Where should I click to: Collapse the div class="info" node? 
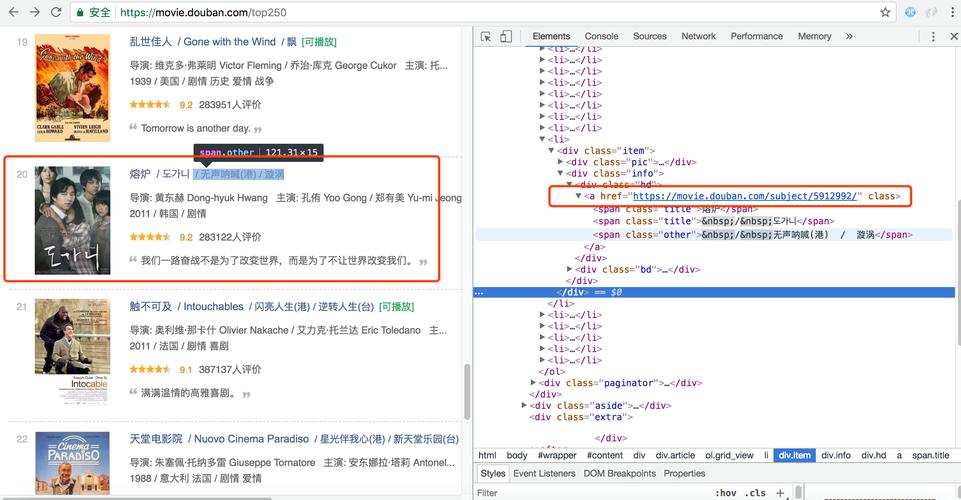pos(560,173)
